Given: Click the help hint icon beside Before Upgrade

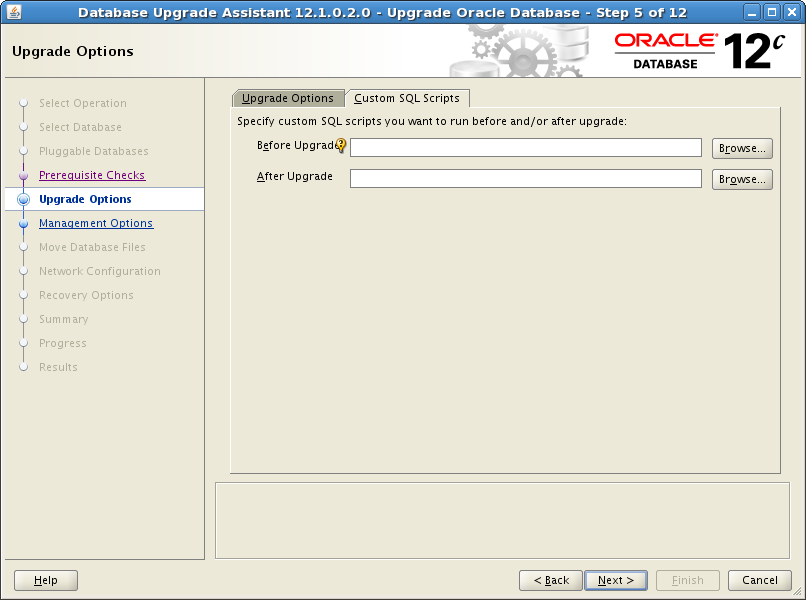Looking at the screenshot, I should [x=341, y=146].
